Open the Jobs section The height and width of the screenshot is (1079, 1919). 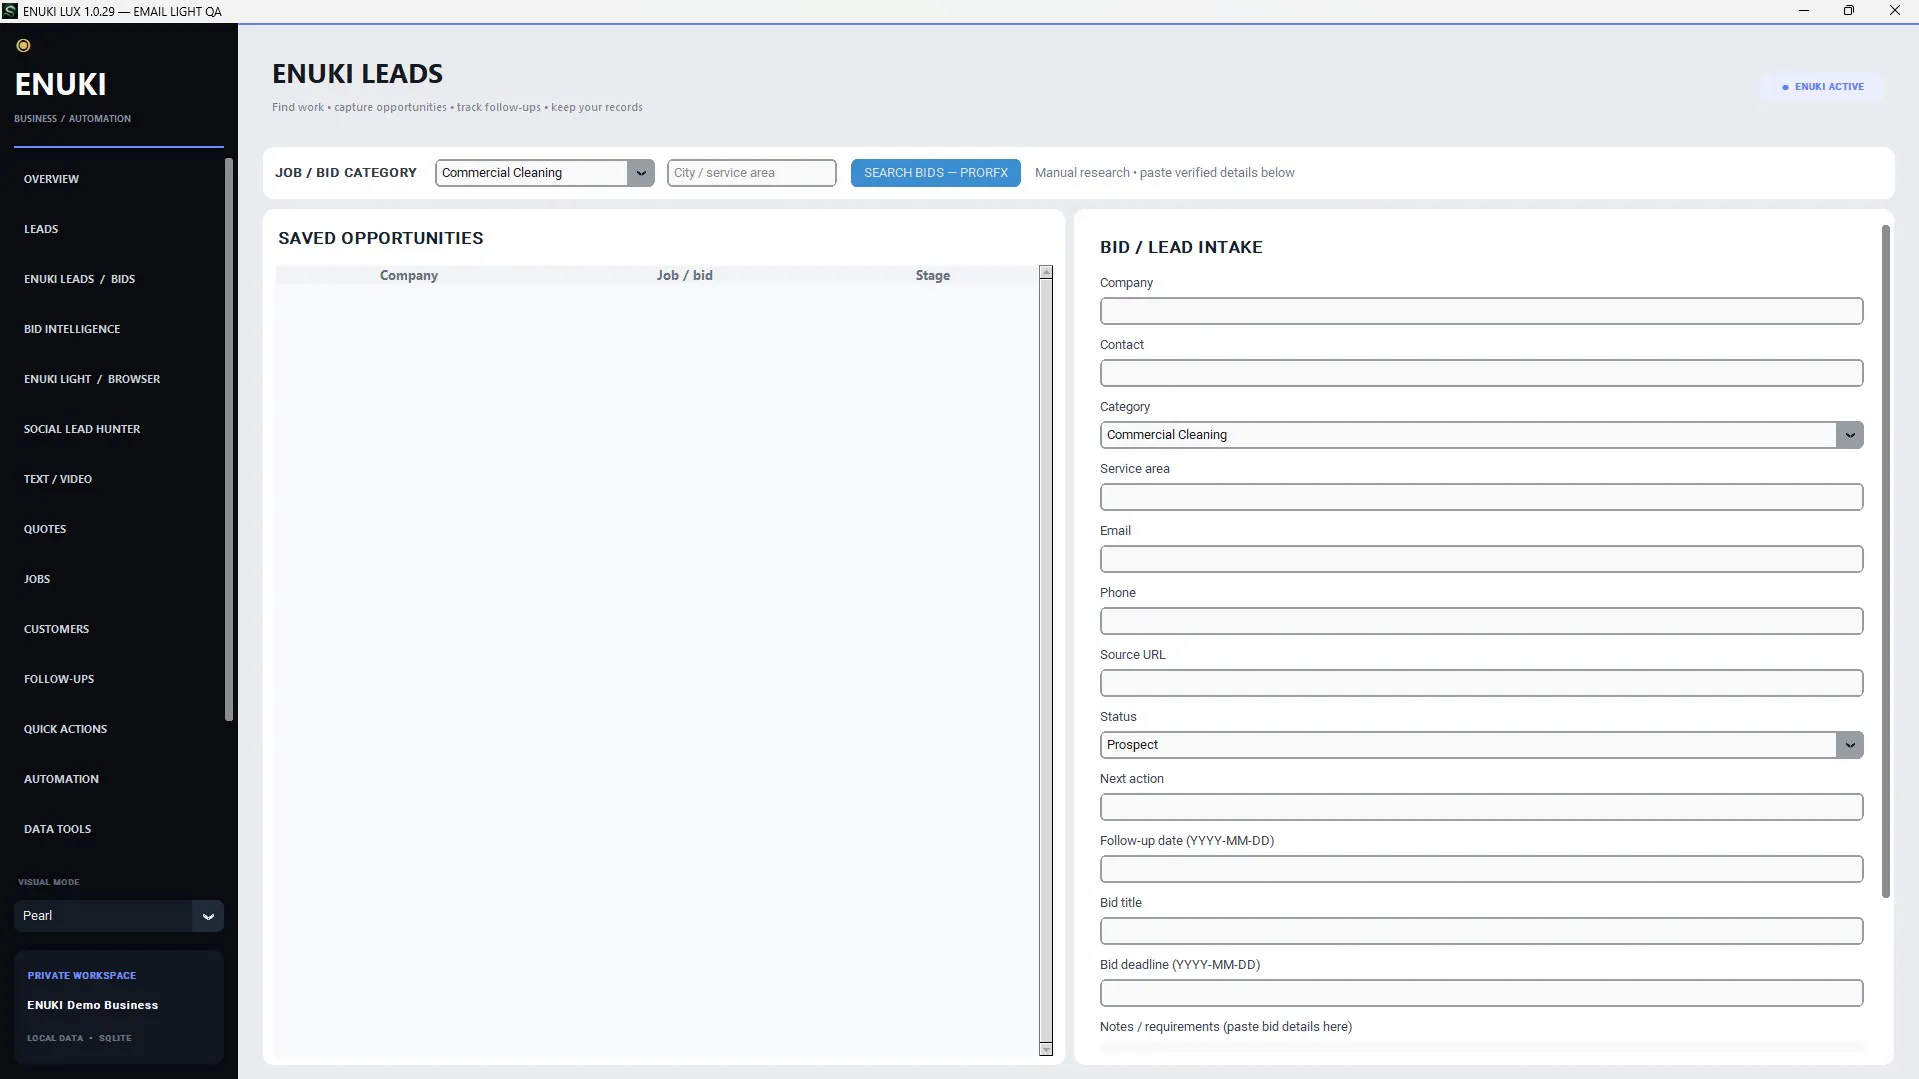tap(37, 579)
